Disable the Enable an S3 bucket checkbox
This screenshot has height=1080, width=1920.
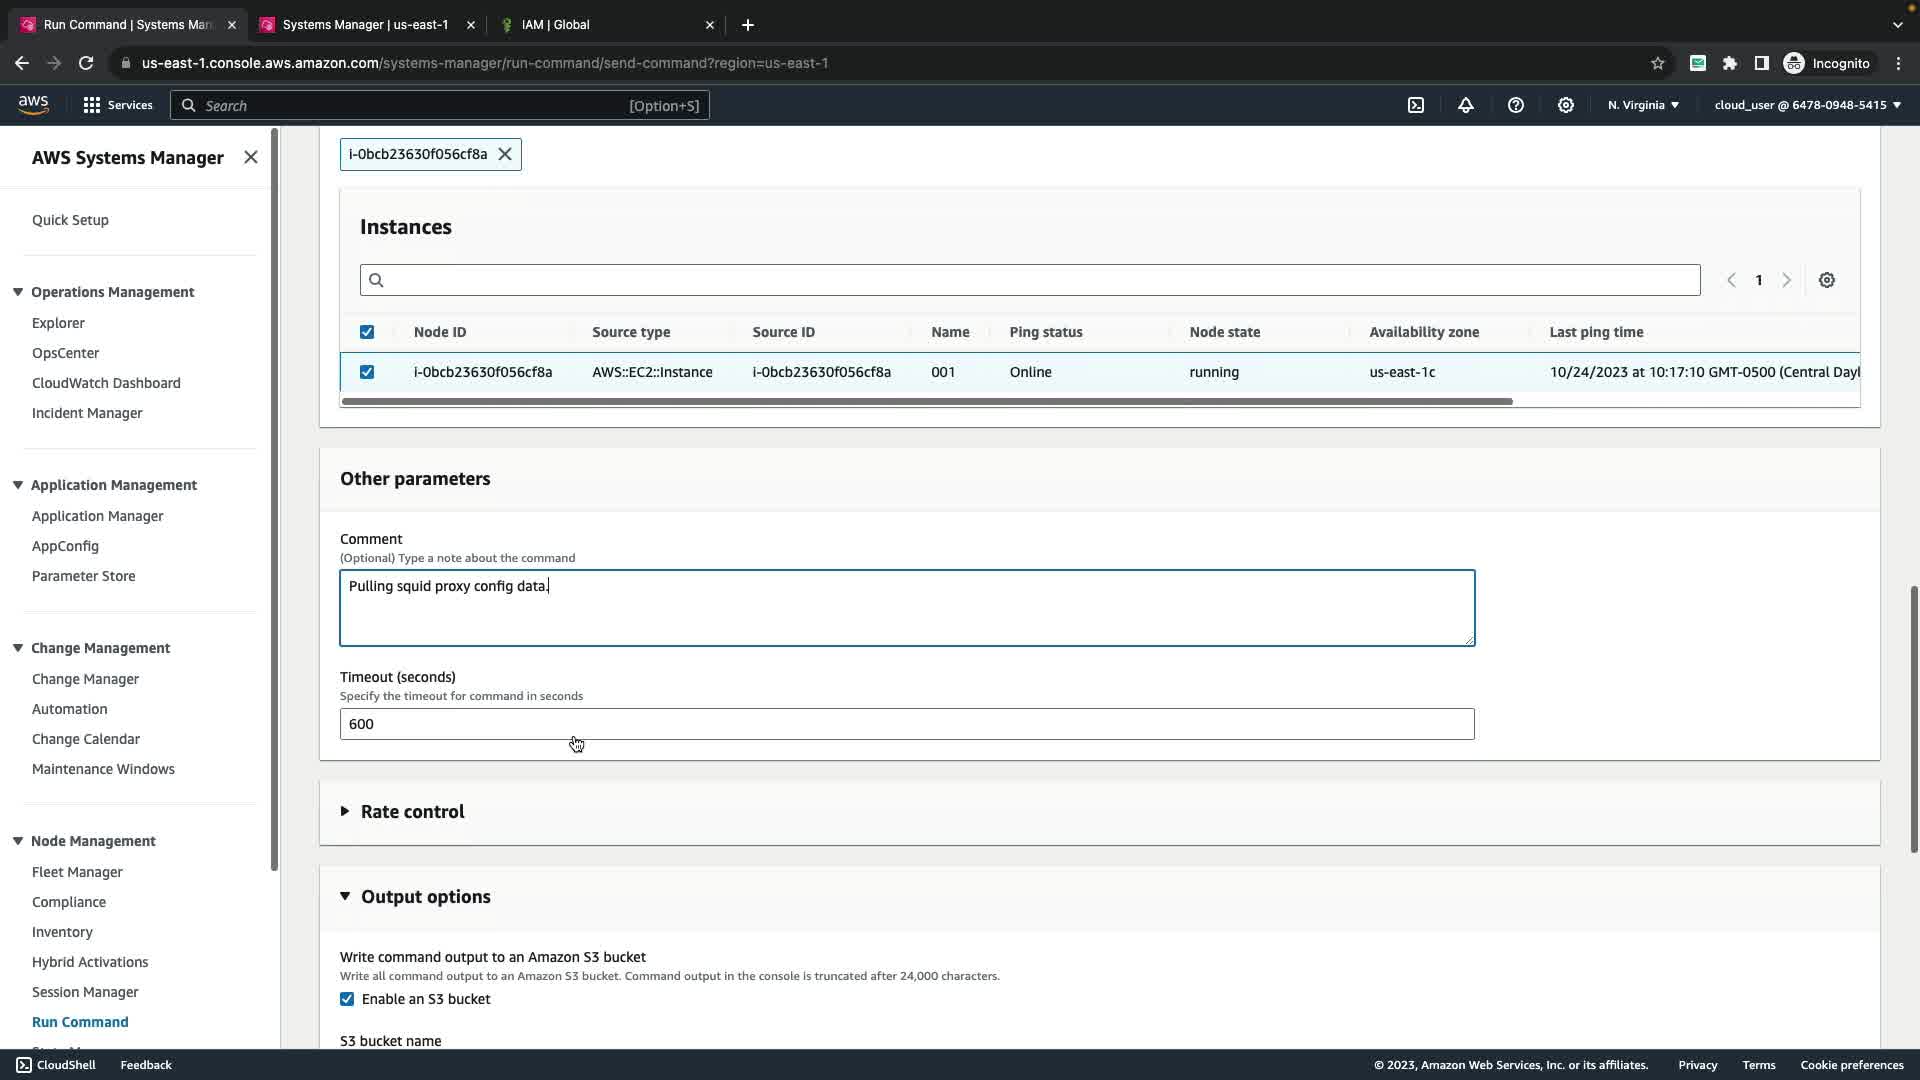347,999
